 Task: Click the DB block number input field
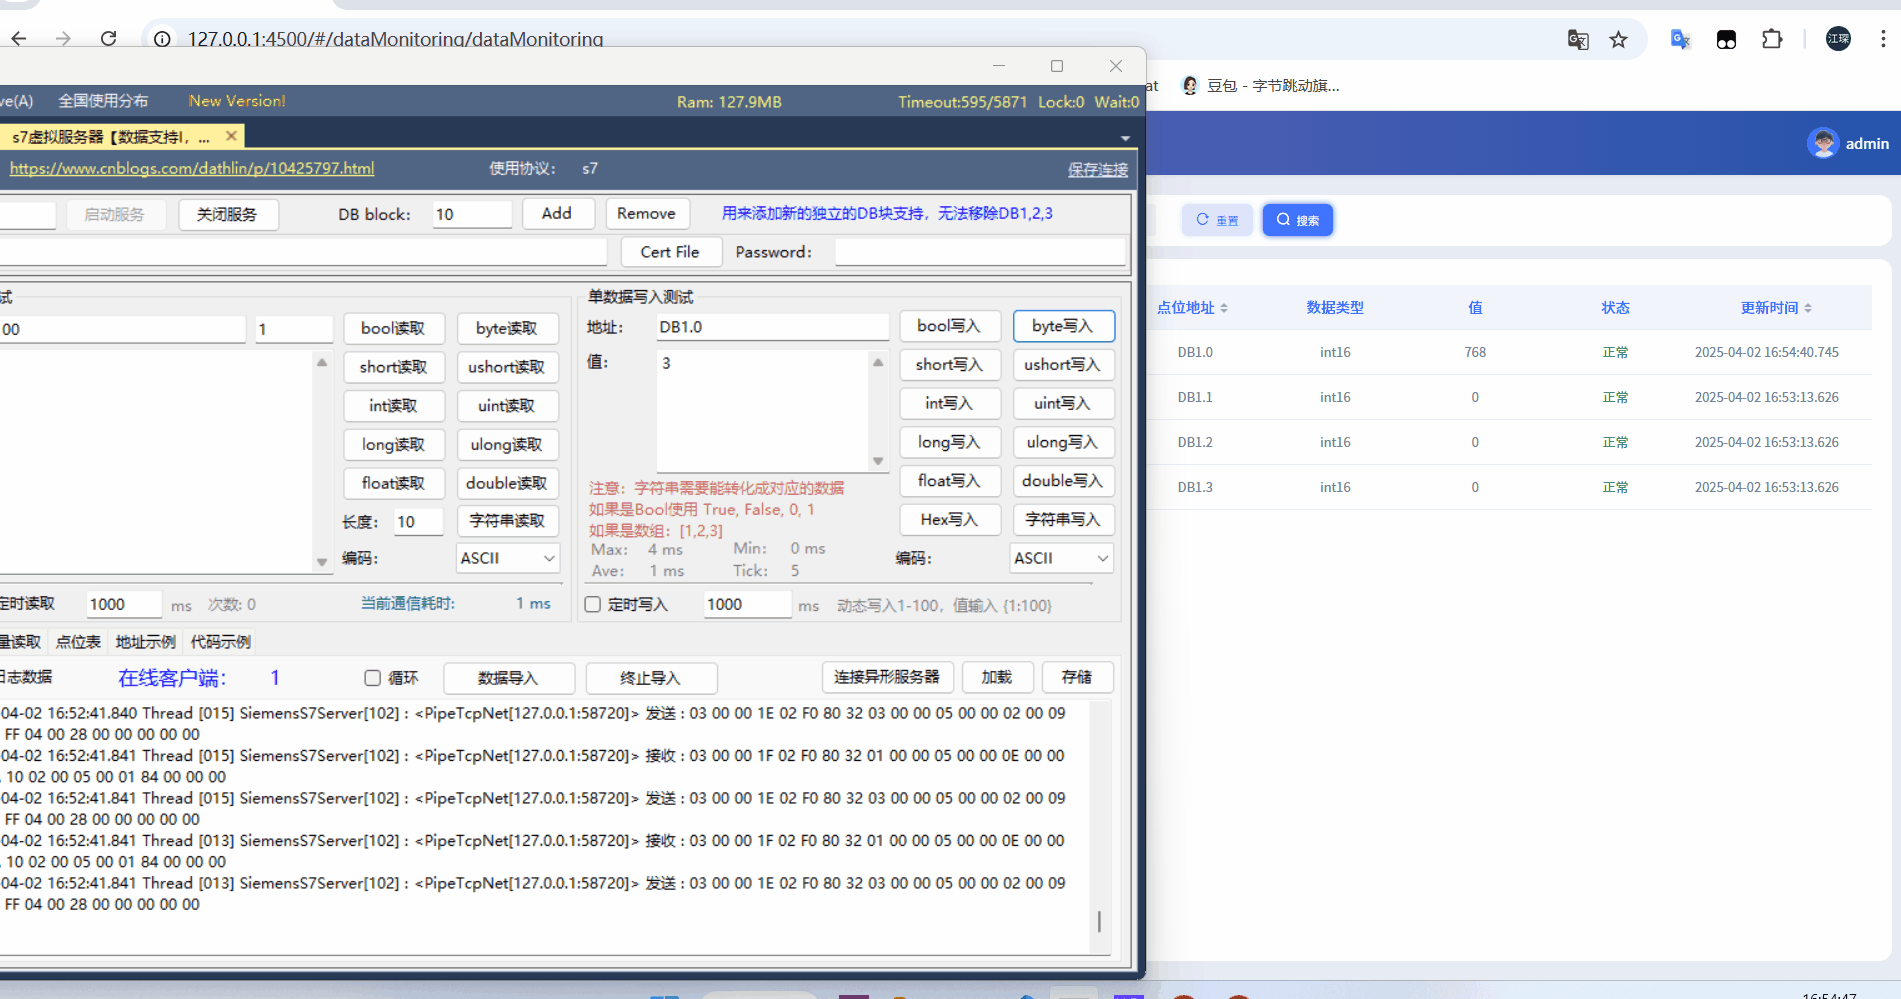click(471, 214)
